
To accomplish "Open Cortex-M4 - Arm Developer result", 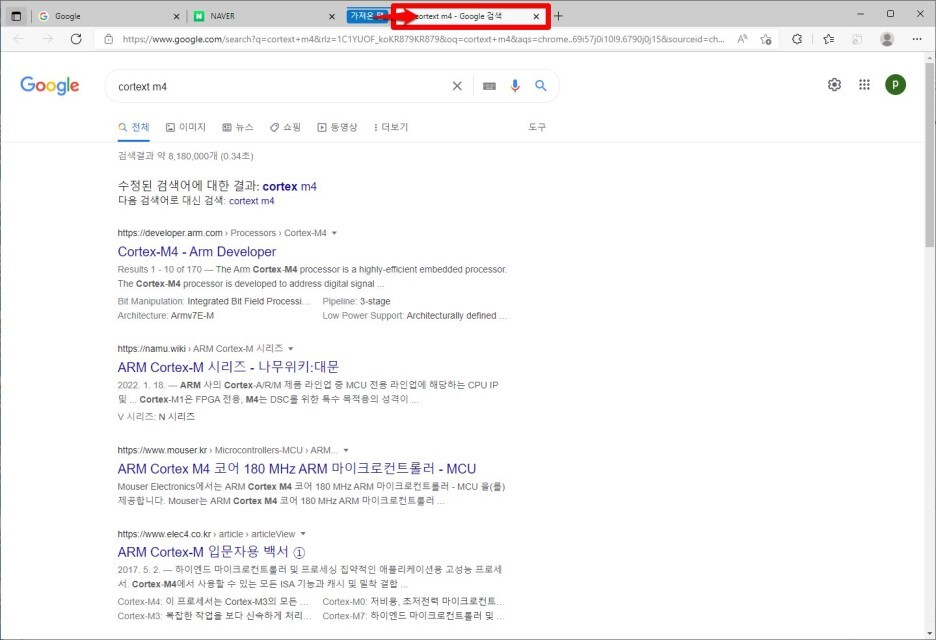I will point(197,252).
